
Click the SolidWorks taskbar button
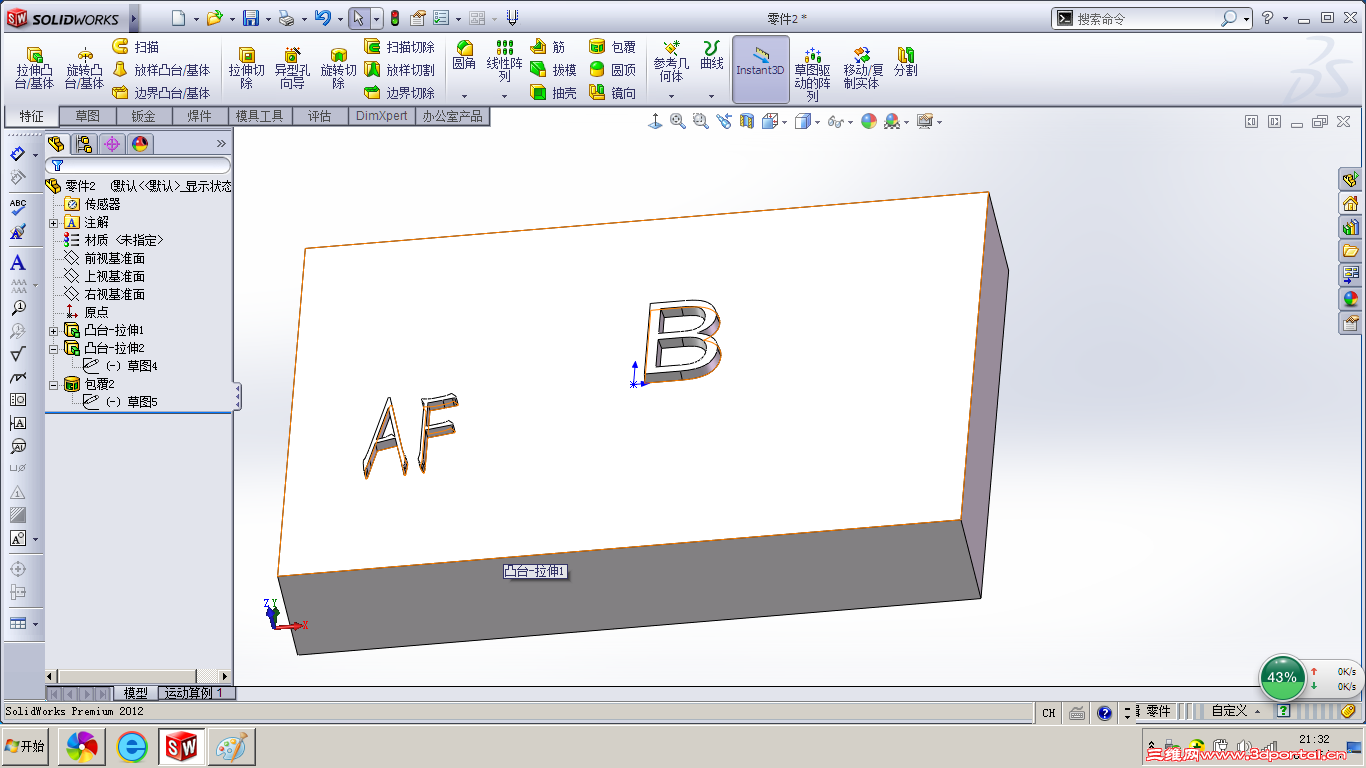pyautogui.click(x=181, y=746)
